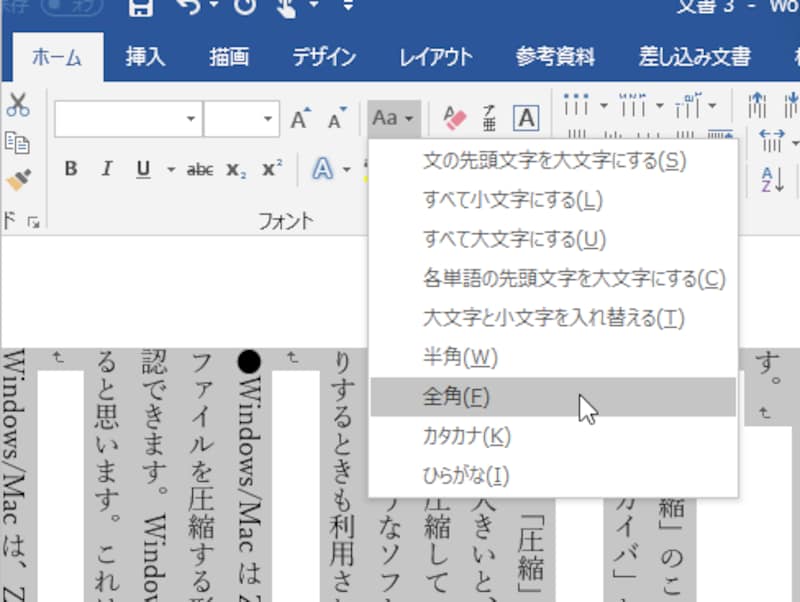Open the font size dropdown

coord(268,120)
